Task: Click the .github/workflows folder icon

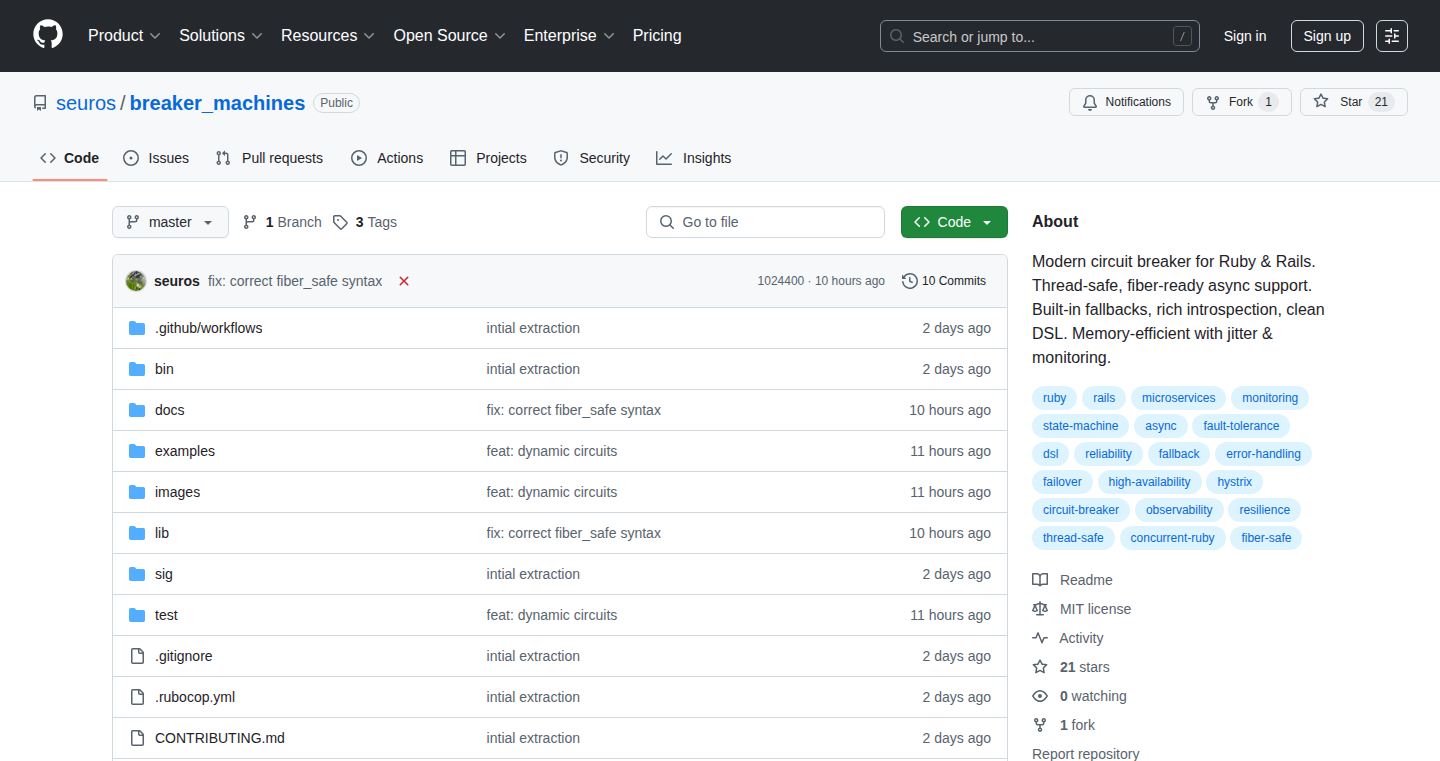Action: point(137,328)
